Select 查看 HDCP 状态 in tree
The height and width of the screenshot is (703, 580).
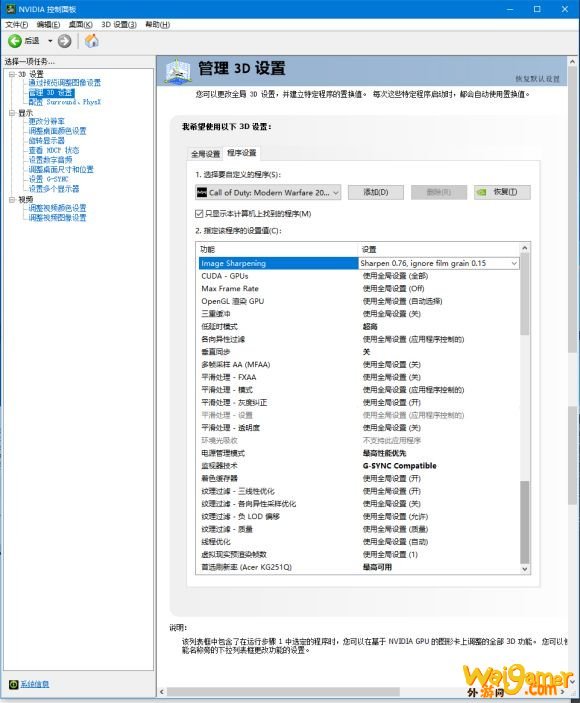[54, 150]
